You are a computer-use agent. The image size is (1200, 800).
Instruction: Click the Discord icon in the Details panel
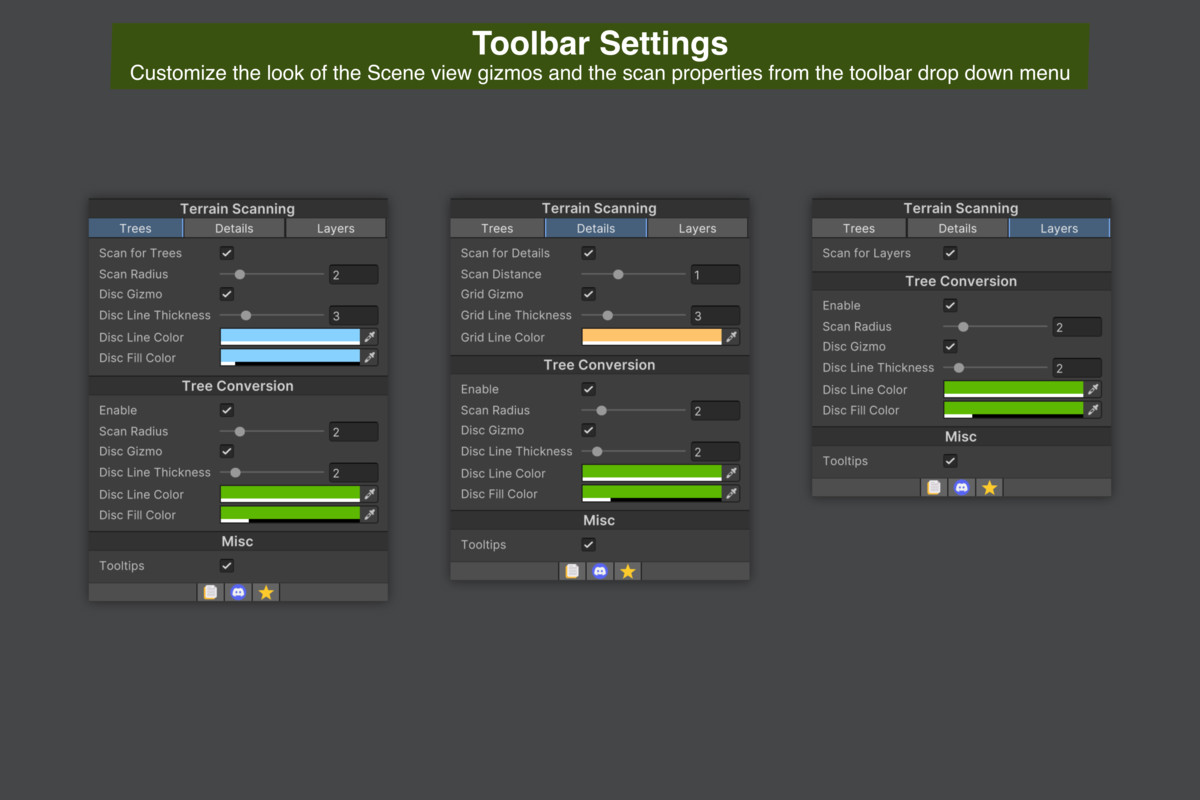[x=600, y=570]
